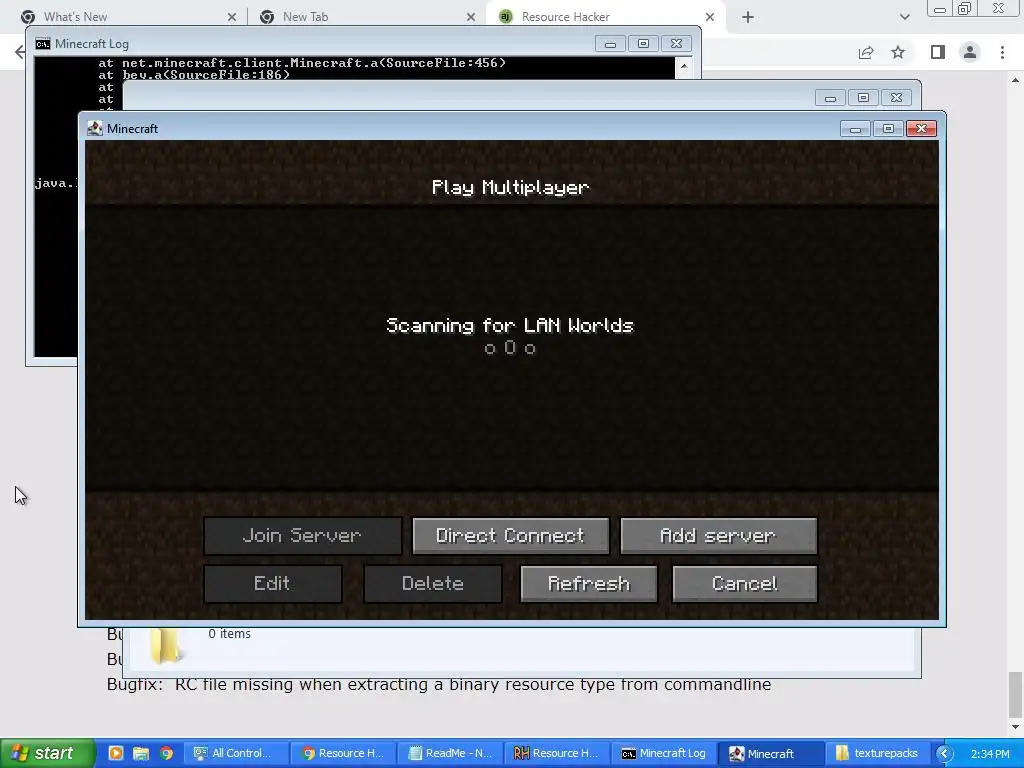Open the browser profile avatar
The width and height of the screenshot is (1024, 768).
coord(970,52)
